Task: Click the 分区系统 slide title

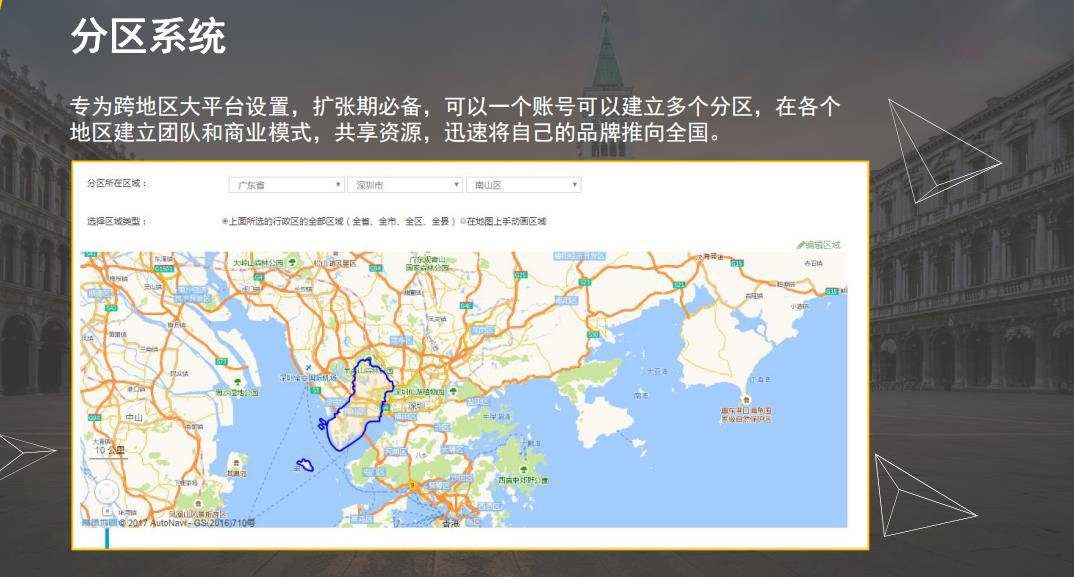Action: (x=148, y=36)
